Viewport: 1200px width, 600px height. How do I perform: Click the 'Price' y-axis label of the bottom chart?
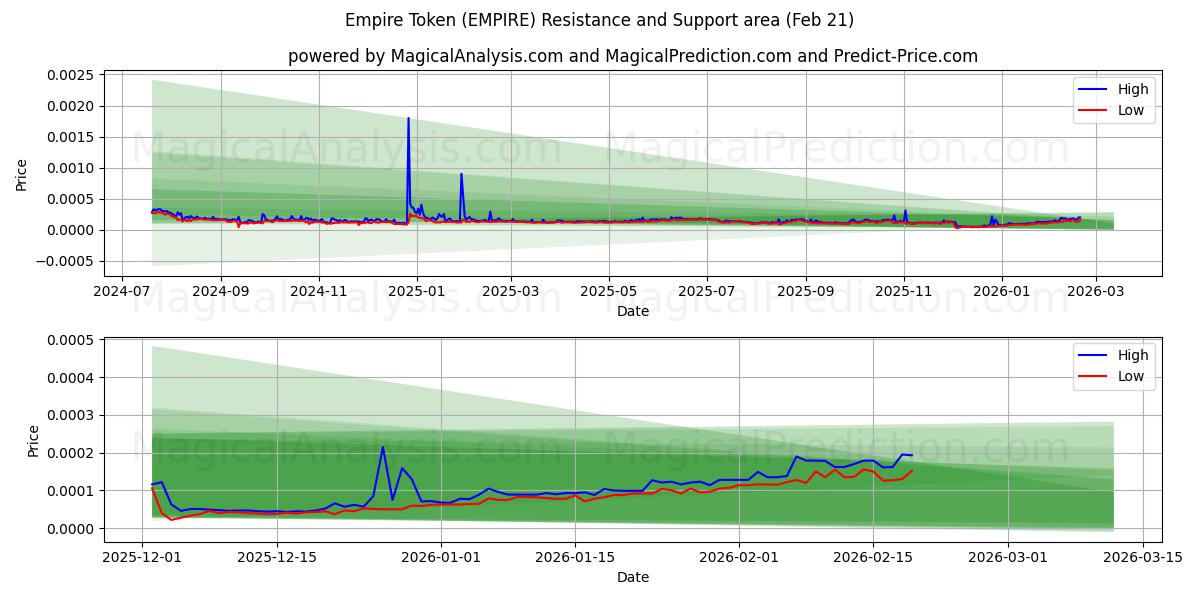coord(34,440)
